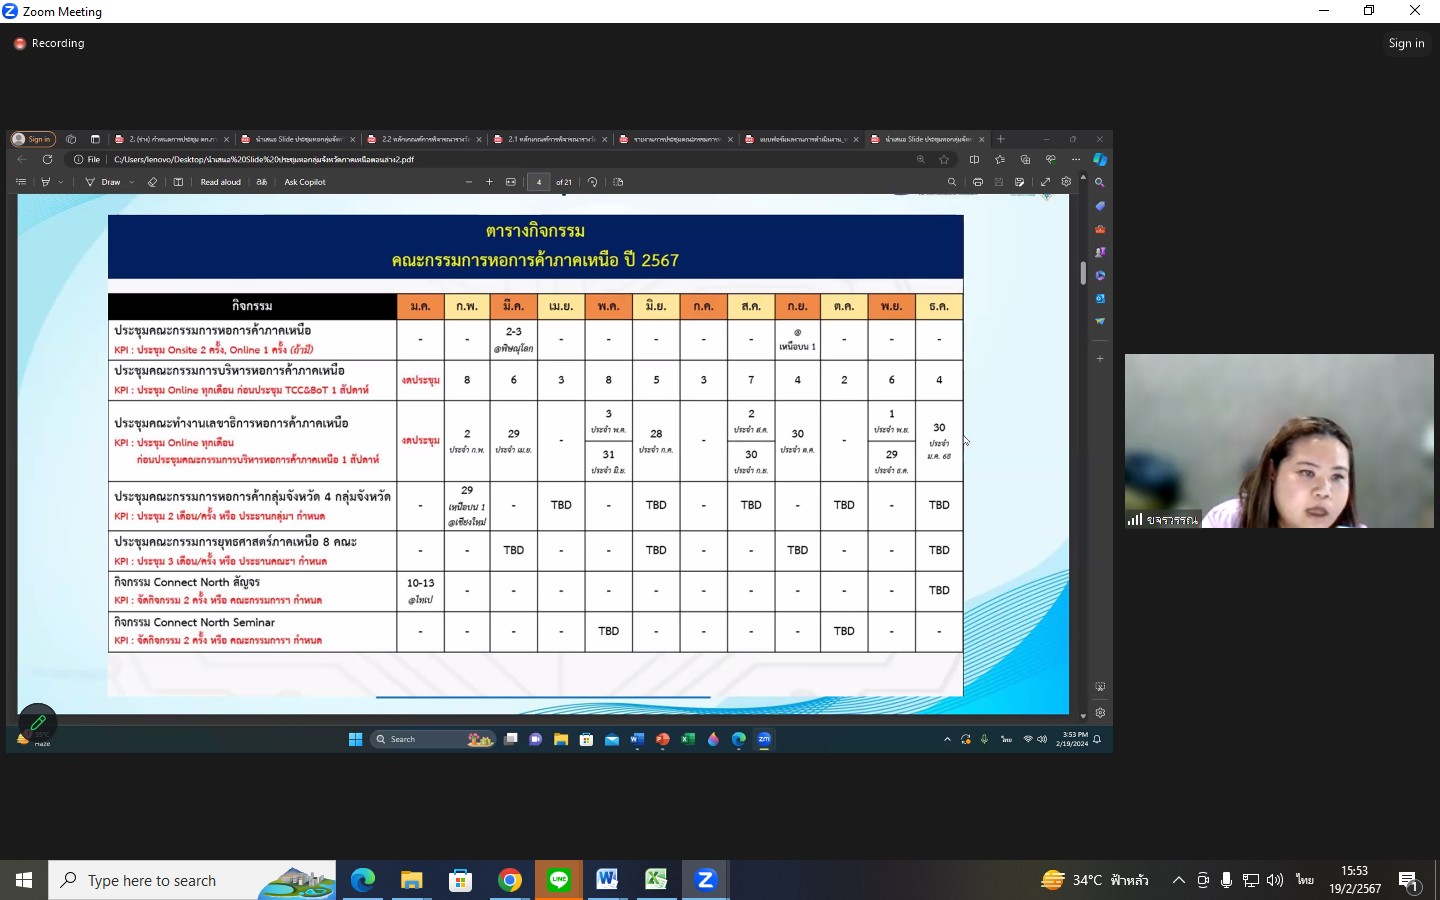Image resolution: width=1440 pixels, height=900 pixels.
Task: Open Microsoft Edge from the taskbar
Action: (363, 880)
